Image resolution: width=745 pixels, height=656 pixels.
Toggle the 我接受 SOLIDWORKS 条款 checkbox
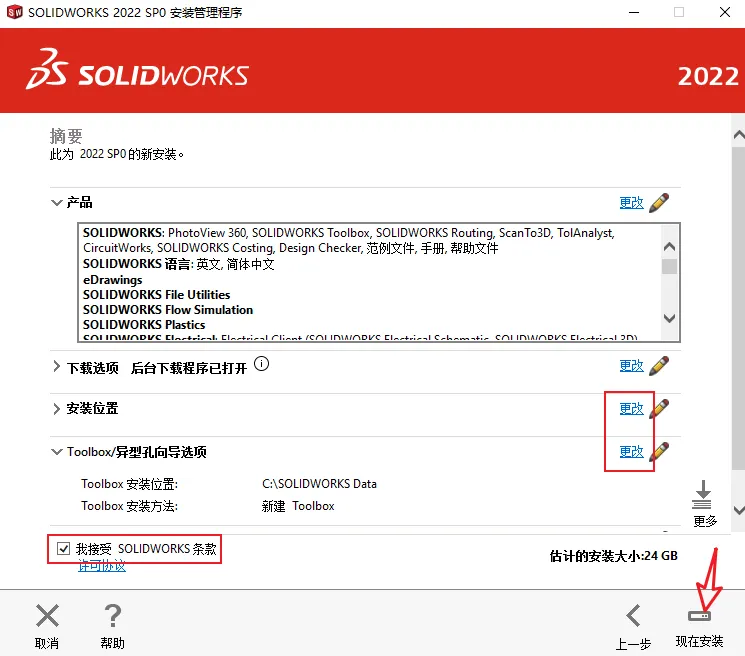(x=63, y=549)
